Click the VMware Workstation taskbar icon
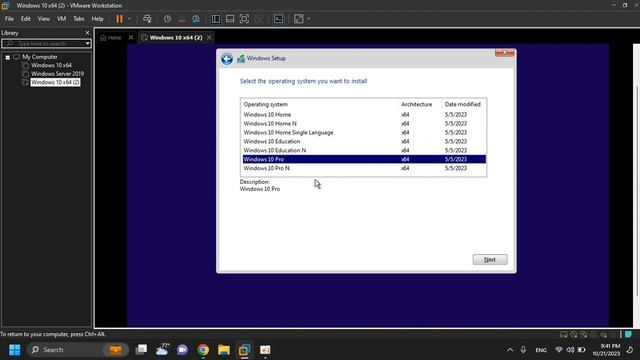This screenshot has height=360, width=640. (244, 350)
